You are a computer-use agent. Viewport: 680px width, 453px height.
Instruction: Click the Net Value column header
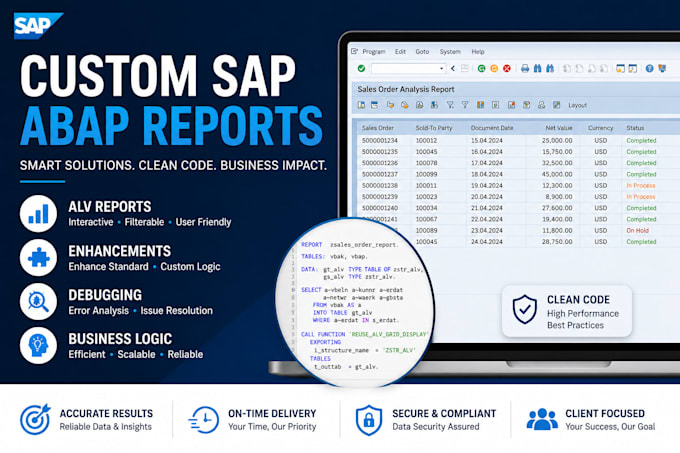tap(559, 128)
